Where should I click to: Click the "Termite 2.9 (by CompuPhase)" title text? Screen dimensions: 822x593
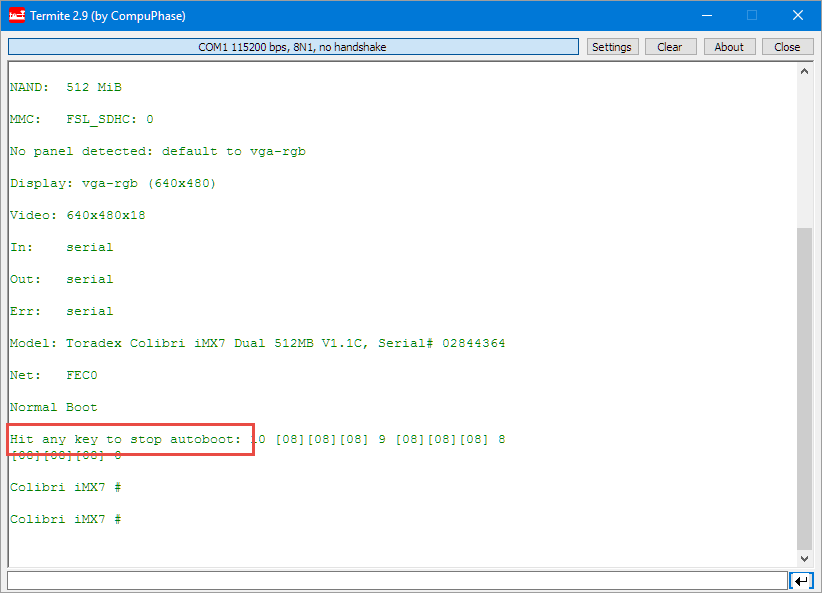click(x=108, y=16)
